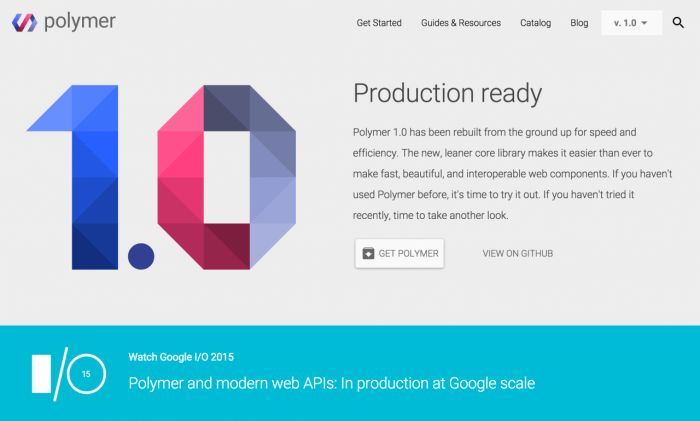Visit the Blog link in navigation

point(579,23)
